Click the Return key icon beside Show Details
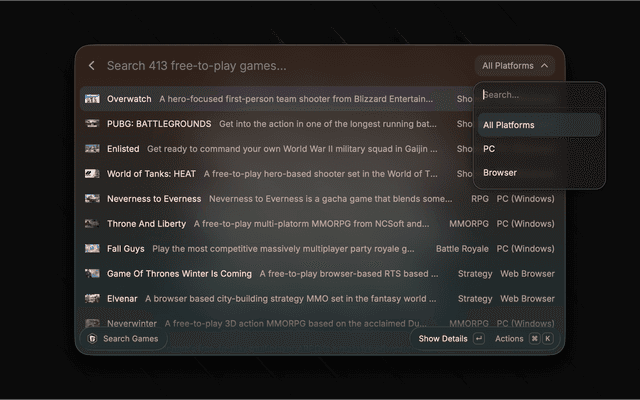 tap(479, 338)
